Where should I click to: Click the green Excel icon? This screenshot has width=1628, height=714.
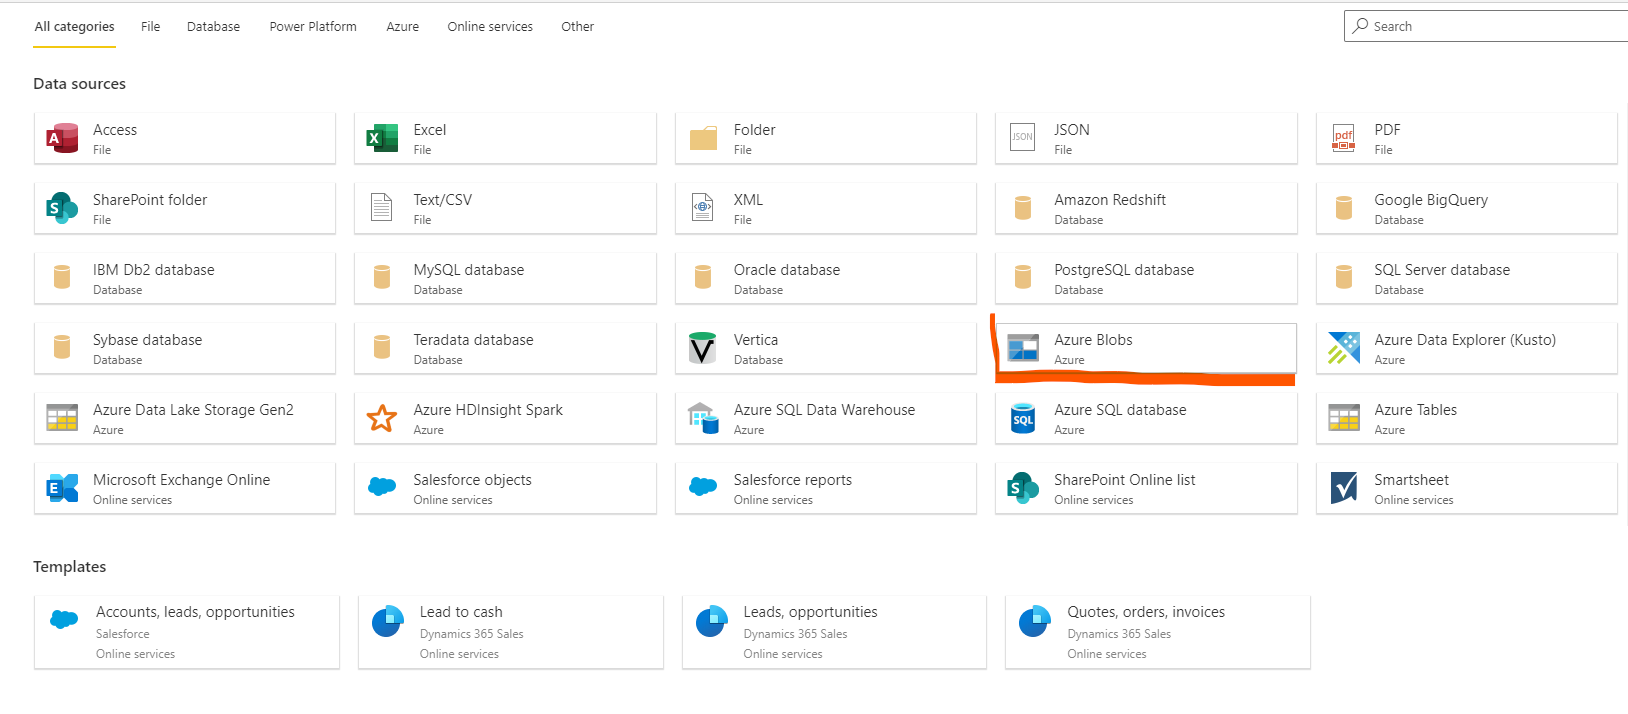pyautogui.click(x=382, y=138)
